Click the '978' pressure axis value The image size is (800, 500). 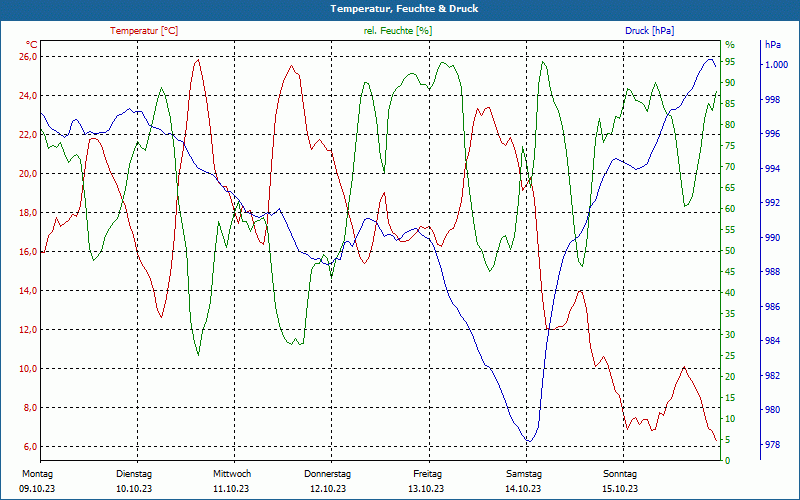(x=773, y=445)
